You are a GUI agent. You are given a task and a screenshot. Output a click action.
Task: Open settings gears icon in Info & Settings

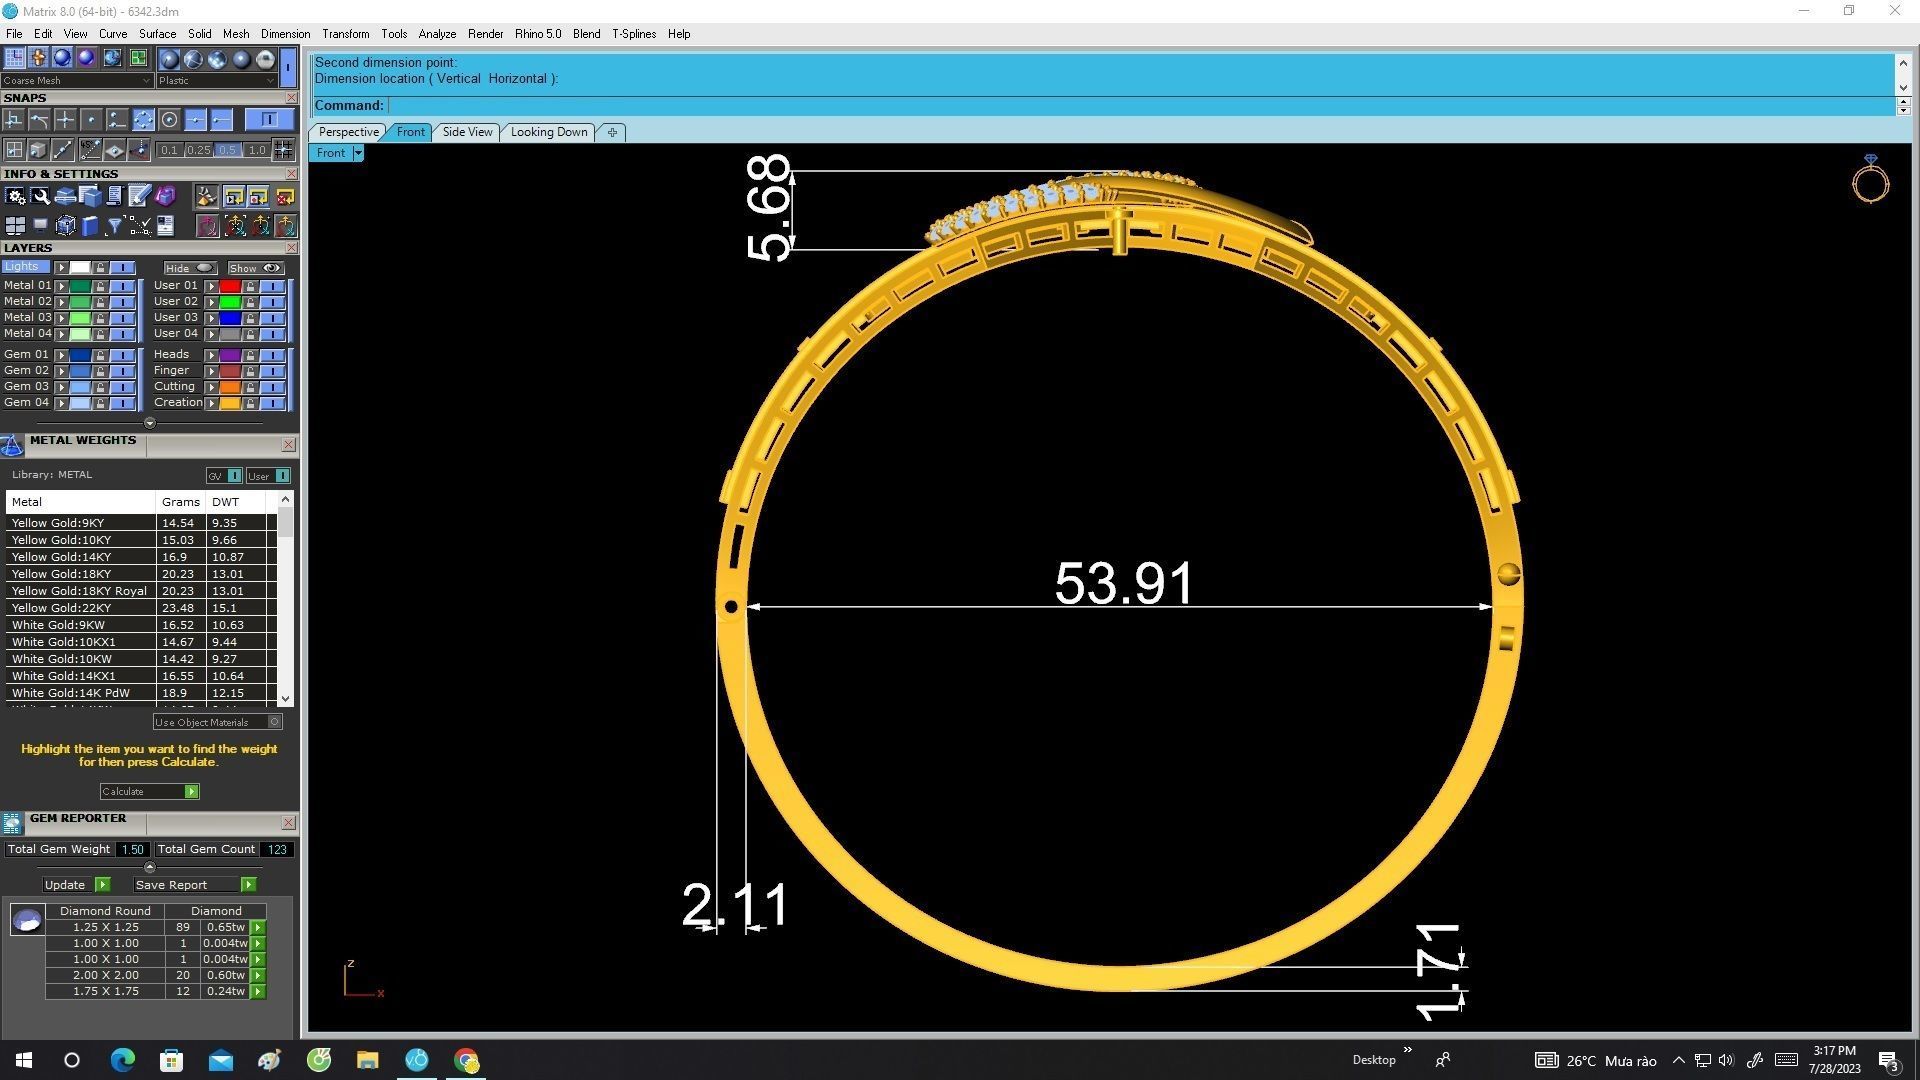pos(15,196)
